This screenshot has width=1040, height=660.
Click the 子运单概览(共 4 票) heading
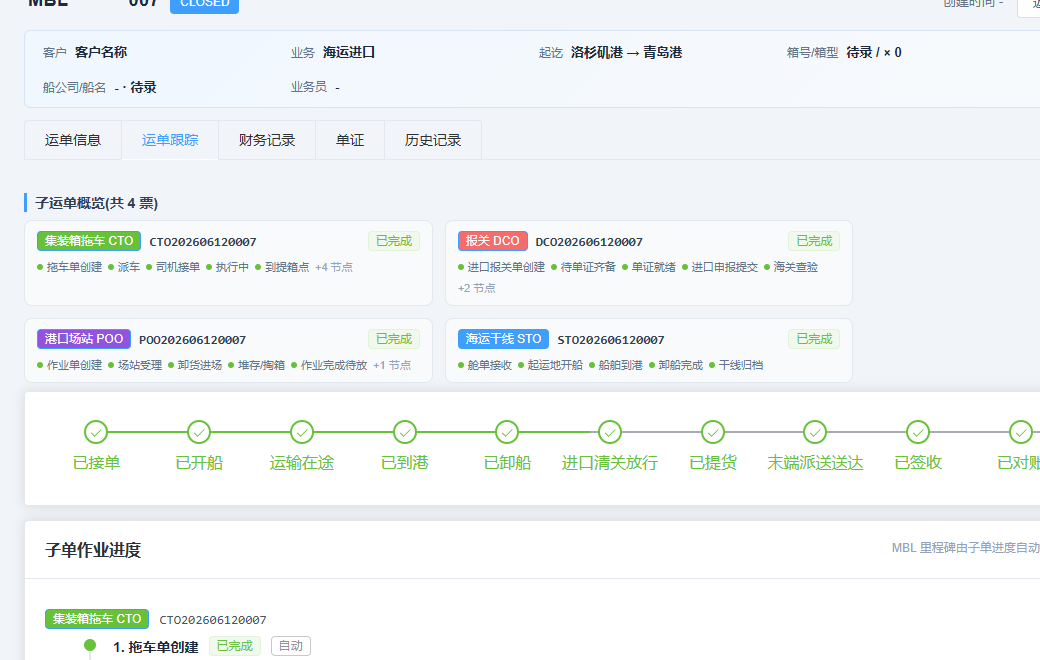pos(97,203)
